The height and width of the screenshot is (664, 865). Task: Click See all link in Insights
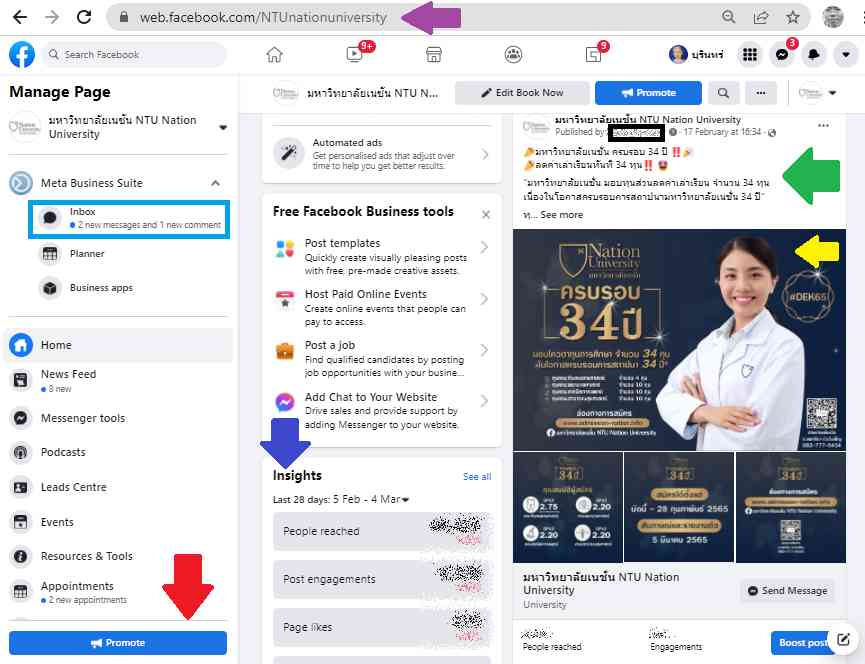pyautogui.click(x=477, y=477)
